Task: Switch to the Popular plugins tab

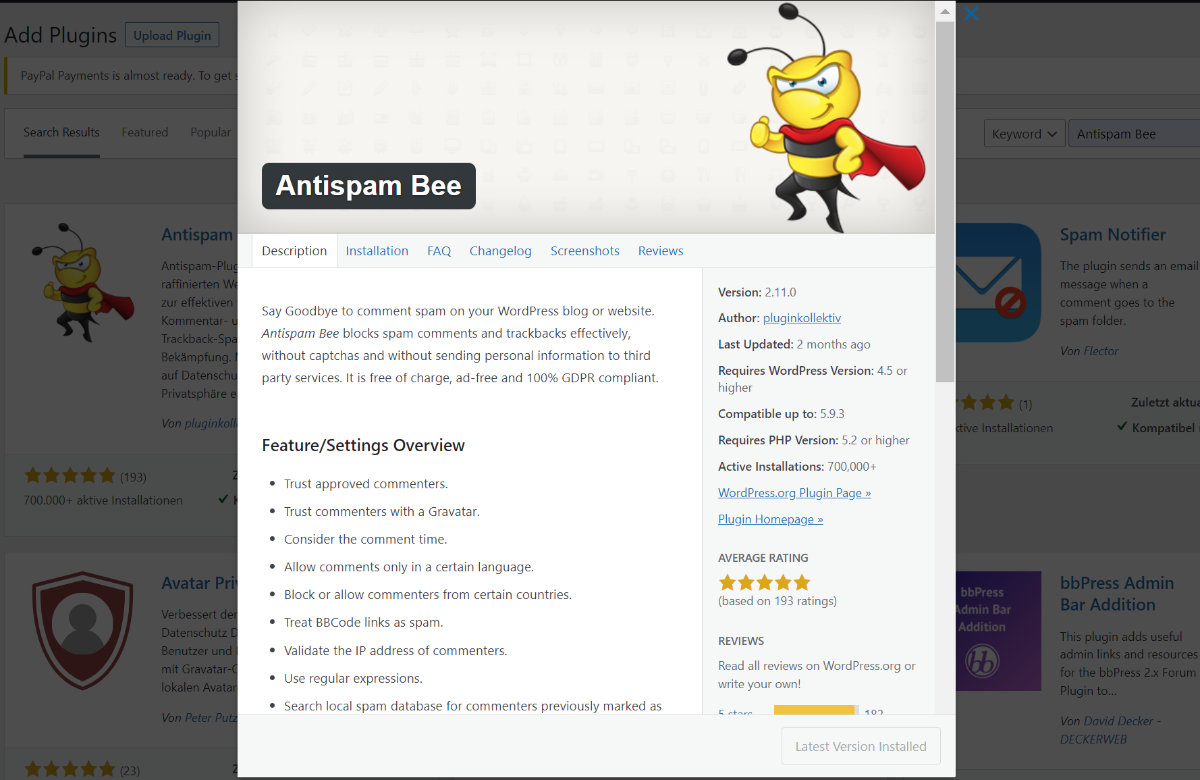Action: coord(211,132)
